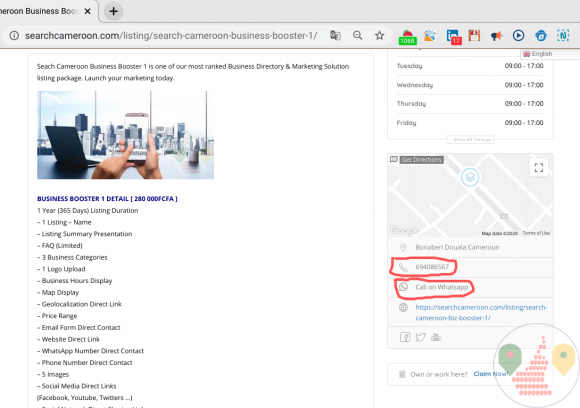Open the Facebook social icon
Image resolution: width=580 pixels, height=408 pixels.
pyautogui.click(x=405, y=337)
